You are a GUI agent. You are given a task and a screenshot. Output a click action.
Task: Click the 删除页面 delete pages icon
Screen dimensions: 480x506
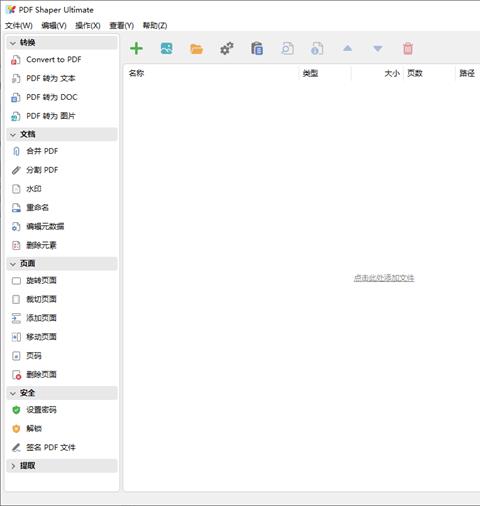click(16, 375)
